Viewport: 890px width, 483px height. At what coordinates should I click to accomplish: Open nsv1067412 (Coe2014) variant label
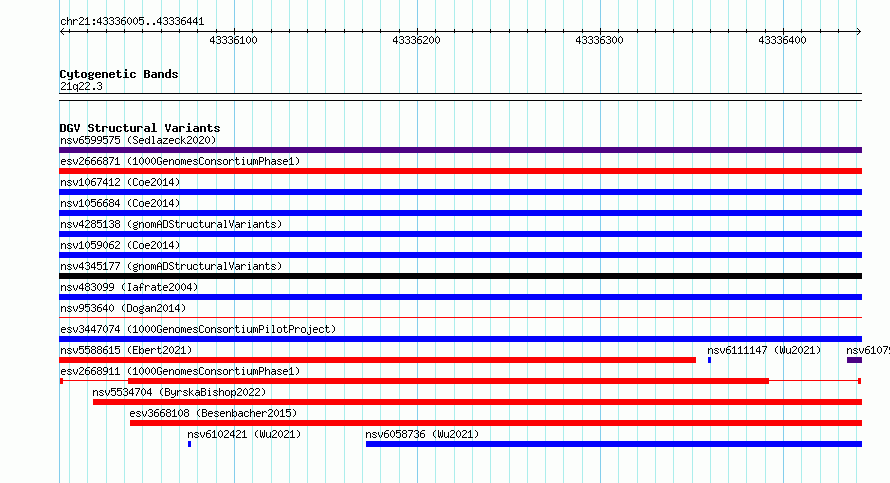120,182
